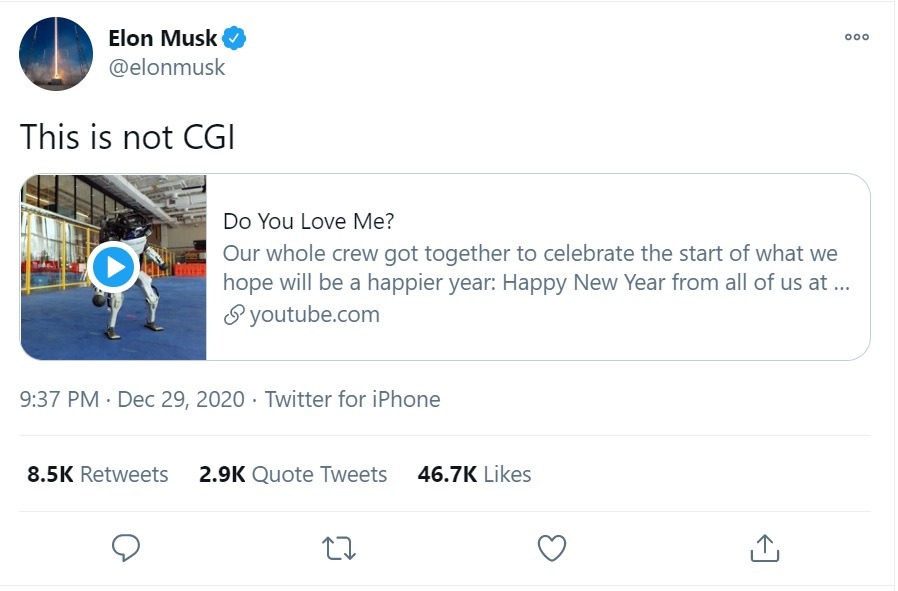Open the Do You Love Me? title
The height and width of the screenshot is (591, 898).
(x=308, y=221)
